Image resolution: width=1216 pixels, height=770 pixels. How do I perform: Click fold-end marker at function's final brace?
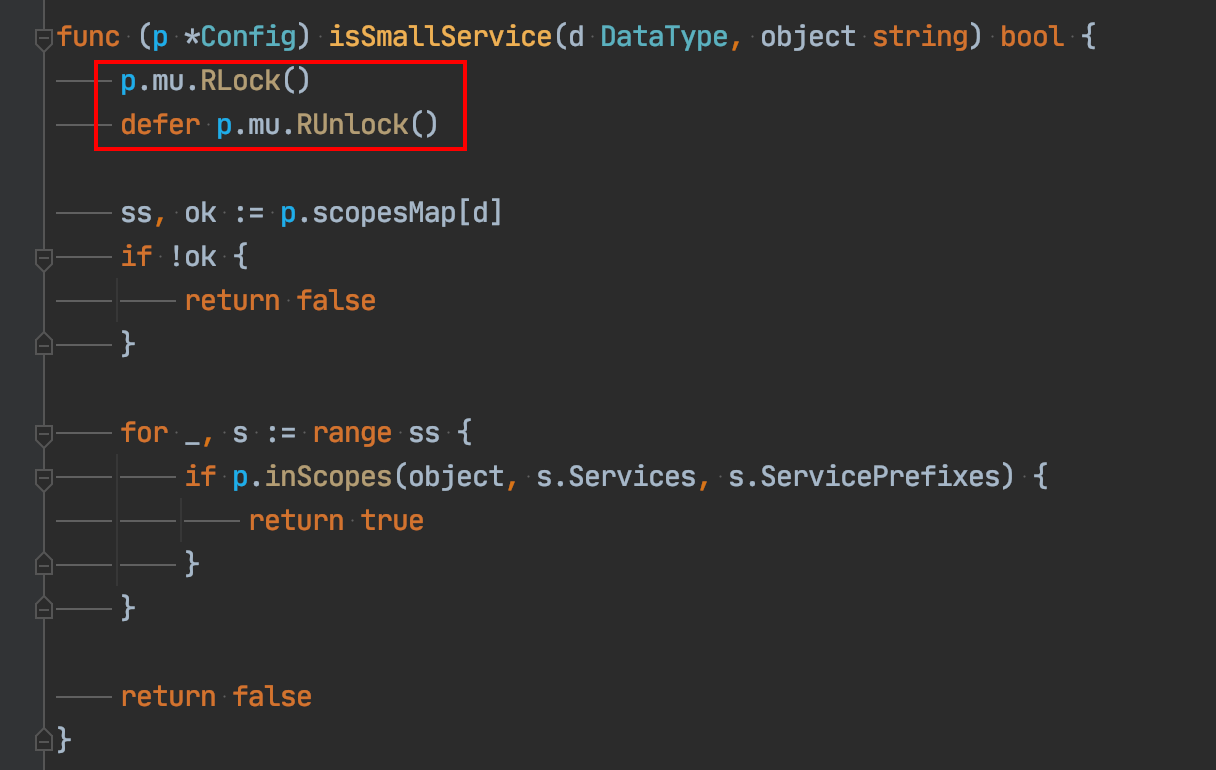tap(43, 741)
